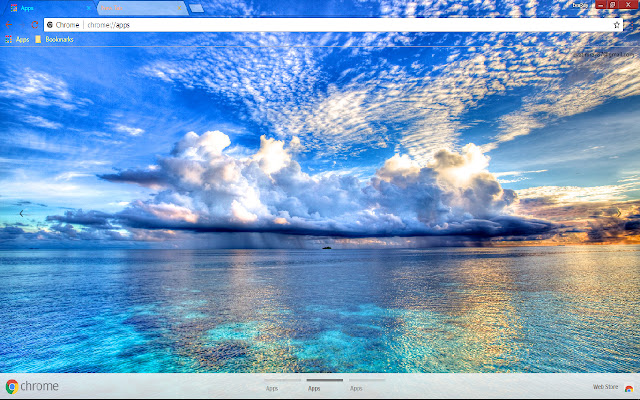640x400 pixels.
Task: Reload the page with the refresh icon
Action: tap(35, 25)
